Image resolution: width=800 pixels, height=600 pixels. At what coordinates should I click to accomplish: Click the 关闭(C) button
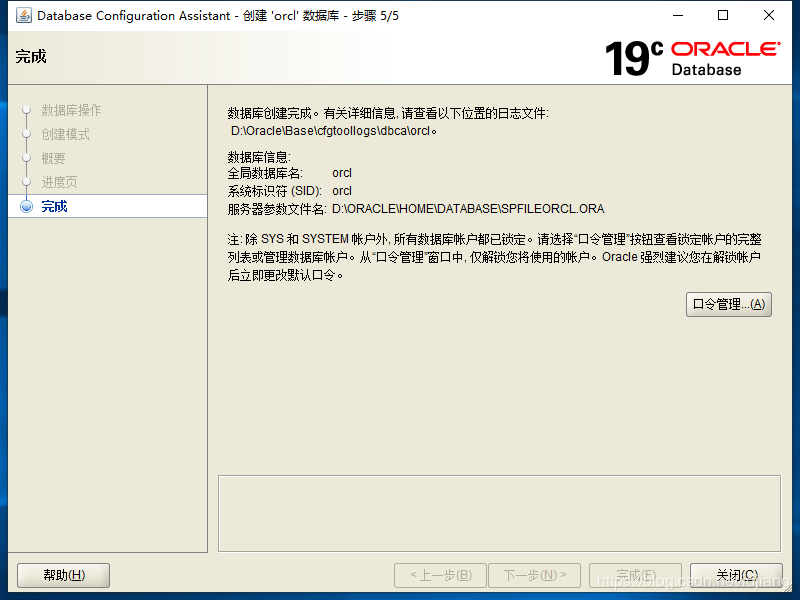[x=736, y=576]
